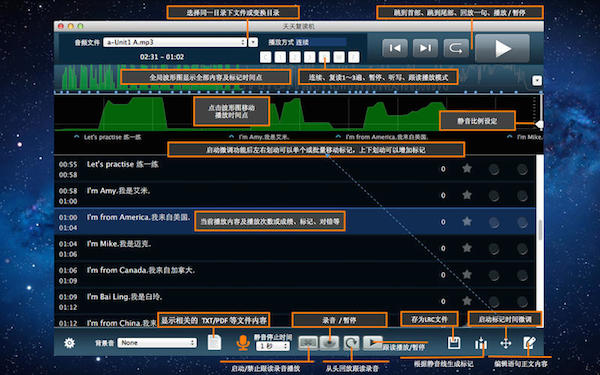Click timestamp 01:06 starting "I'm from Canada" row
The height and width of the screenshot is (375, 600).
point(68,270)
